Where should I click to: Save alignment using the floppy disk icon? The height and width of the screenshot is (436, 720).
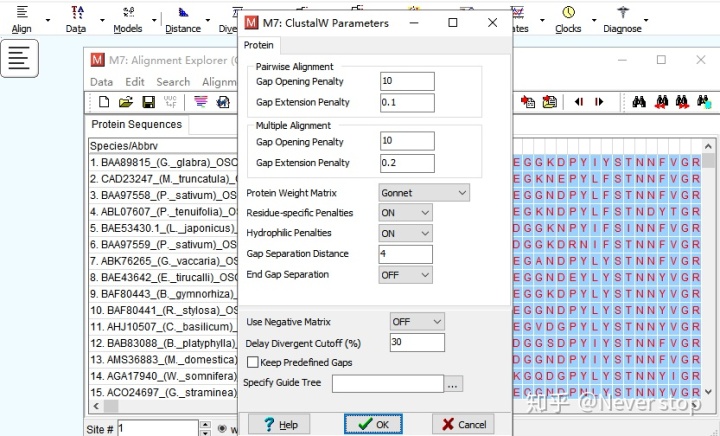[149, 102]
